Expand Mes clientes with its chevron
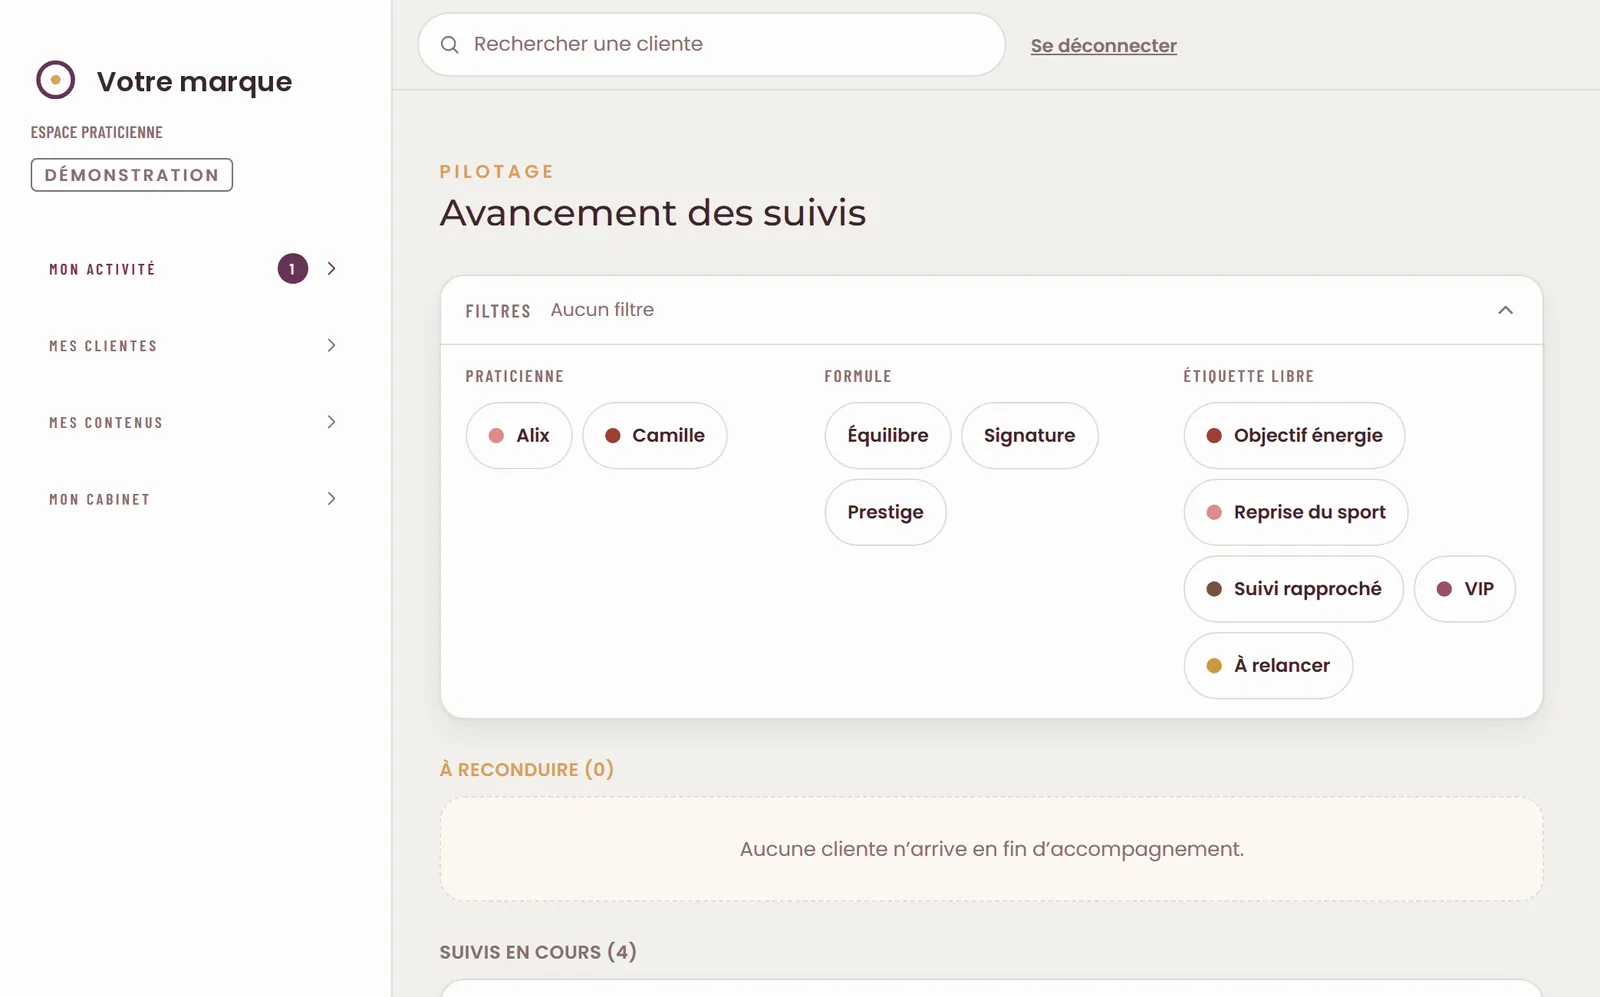 (x=331, y=346)
